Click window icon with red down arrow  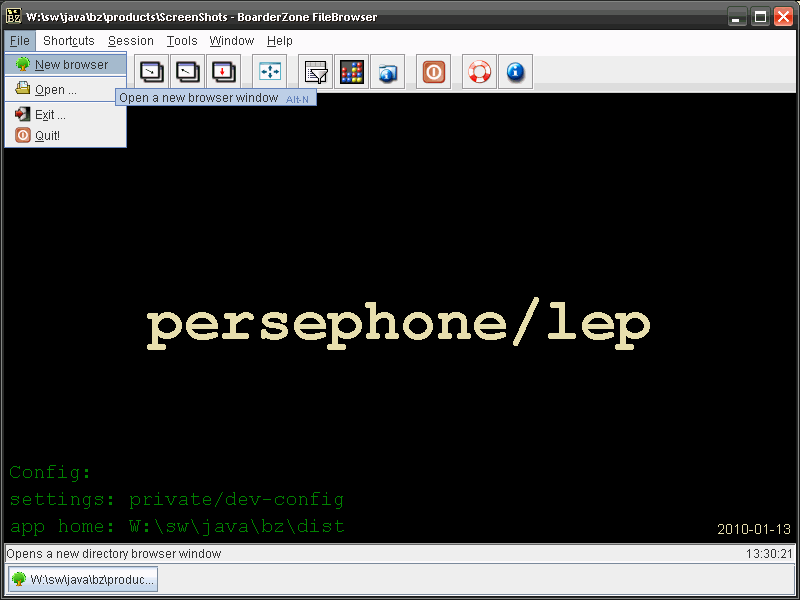[x=223, y=72]
